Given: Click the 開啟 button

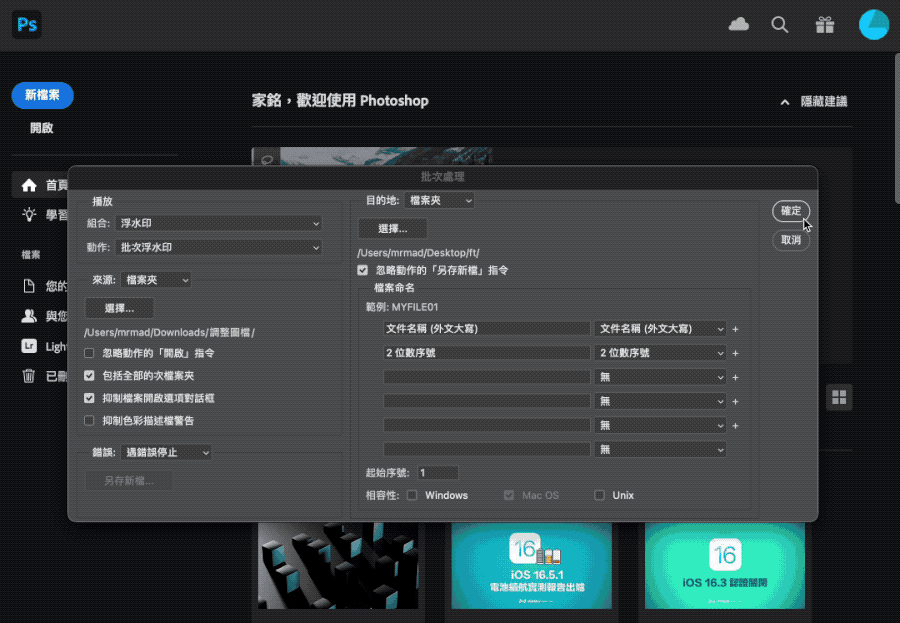Looking at the screenshot, I should [42, 128].
